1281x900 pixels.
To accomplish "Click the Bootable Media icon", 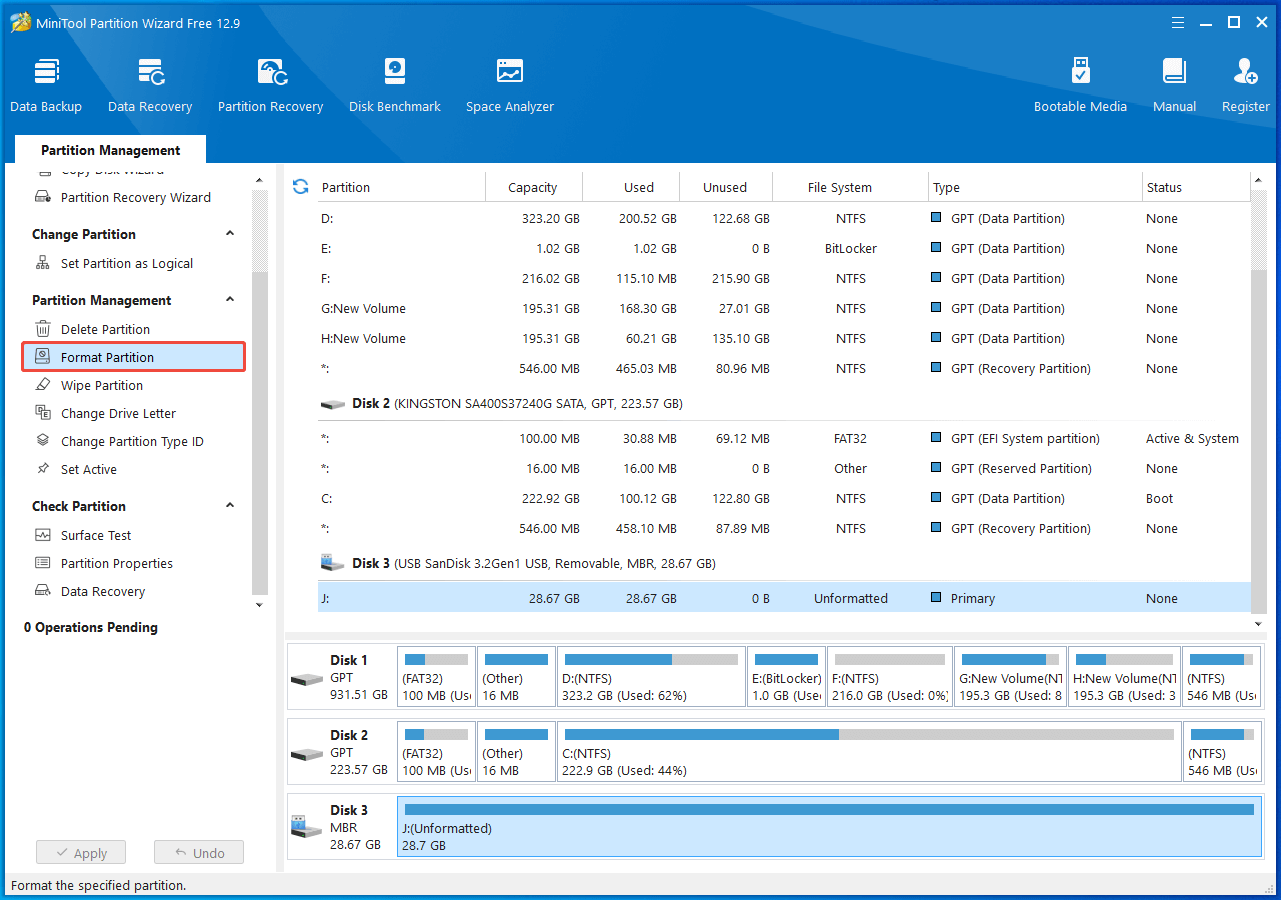I will (x=1080, y=84).
